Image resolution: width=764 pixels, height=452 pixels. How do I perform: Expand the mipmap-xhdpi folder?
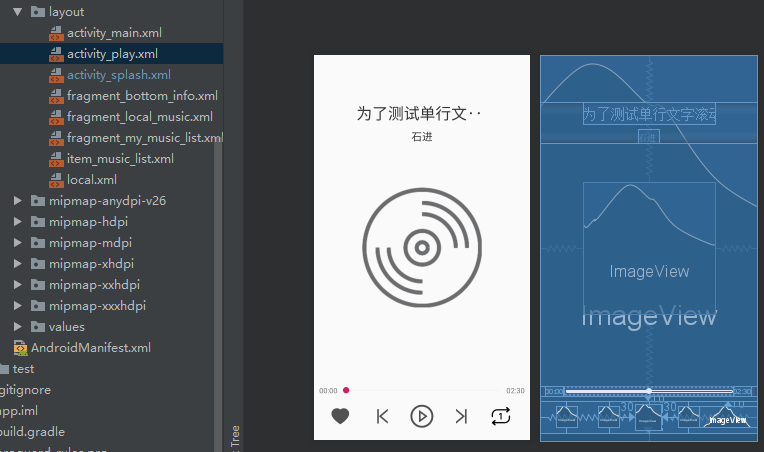click(x=18, y=264)
